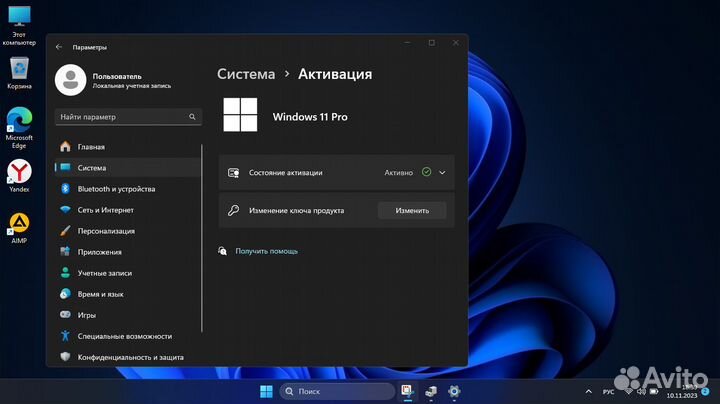Image resolution: width=720 pixels, height=404 pixels.
Task: Open the second pinned taskbar app
Action: coord(431,391)
